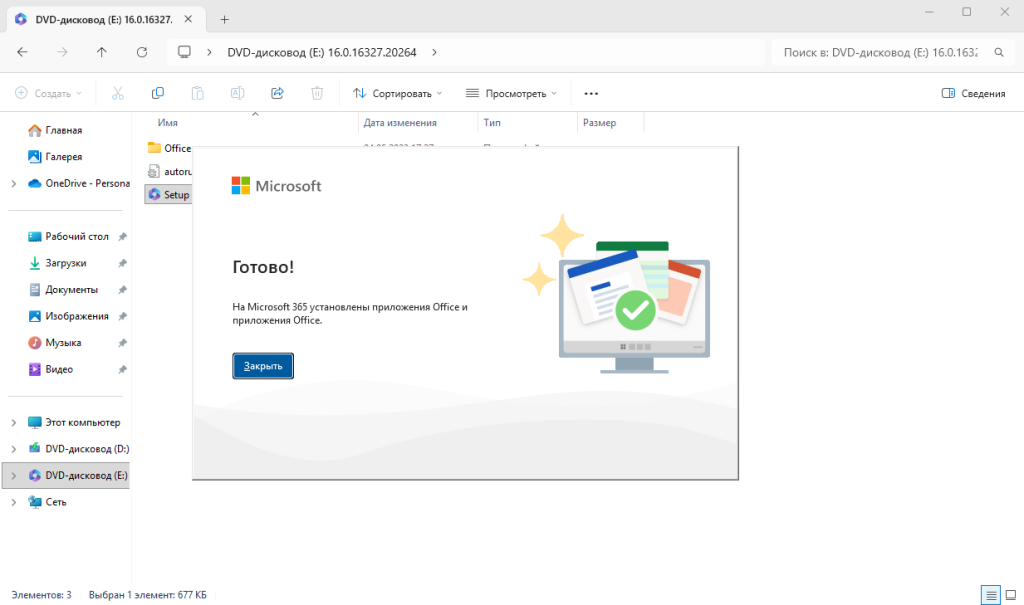Screen dimensions: 1024x605
Task: Click the Закрыть button in Office dialog
Action: tap(263, 366)
